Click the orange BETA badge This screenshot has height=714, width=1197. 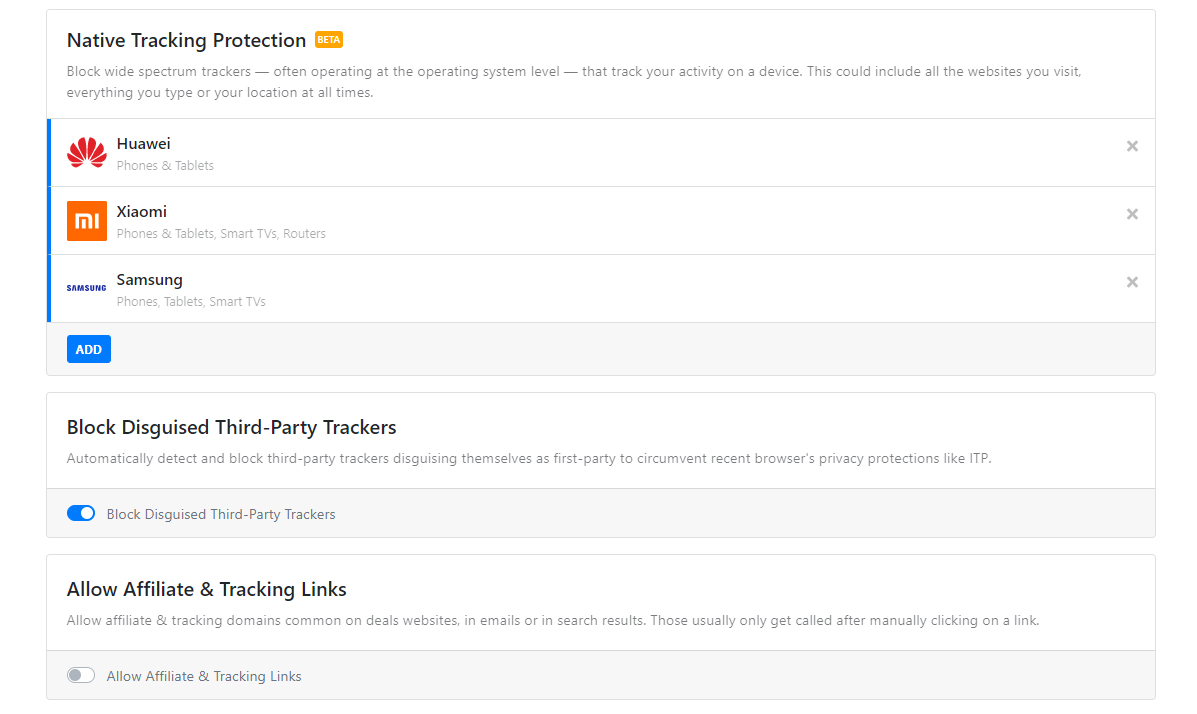point(329,40)
